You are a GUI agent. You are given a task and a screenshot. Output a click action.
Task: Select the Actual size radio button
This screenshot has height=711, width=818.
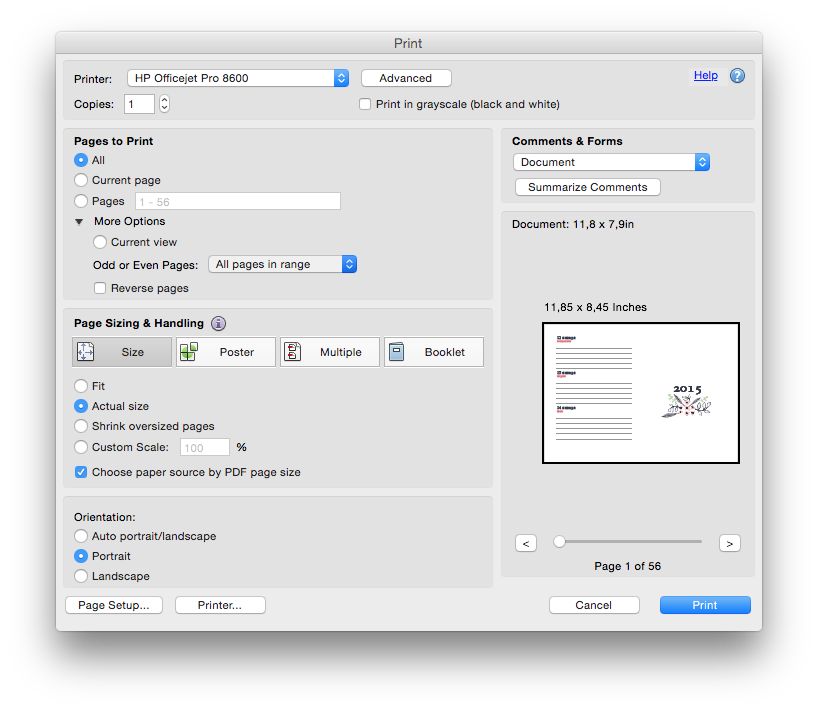pyautogui.click(x=81, y=405)
